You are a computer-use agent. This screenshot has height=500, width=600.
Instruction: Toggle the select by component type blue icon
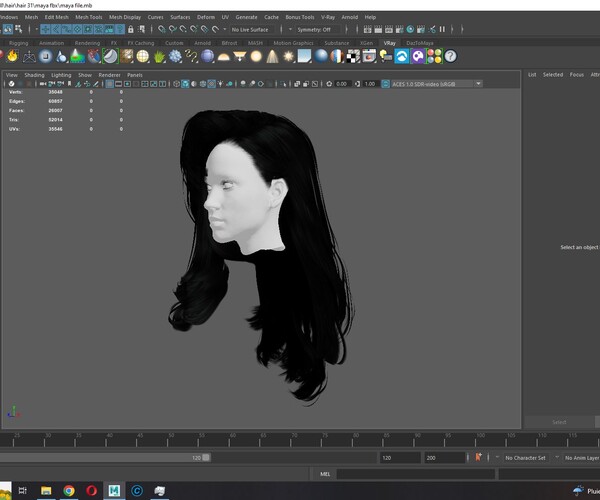coord(8,29)
